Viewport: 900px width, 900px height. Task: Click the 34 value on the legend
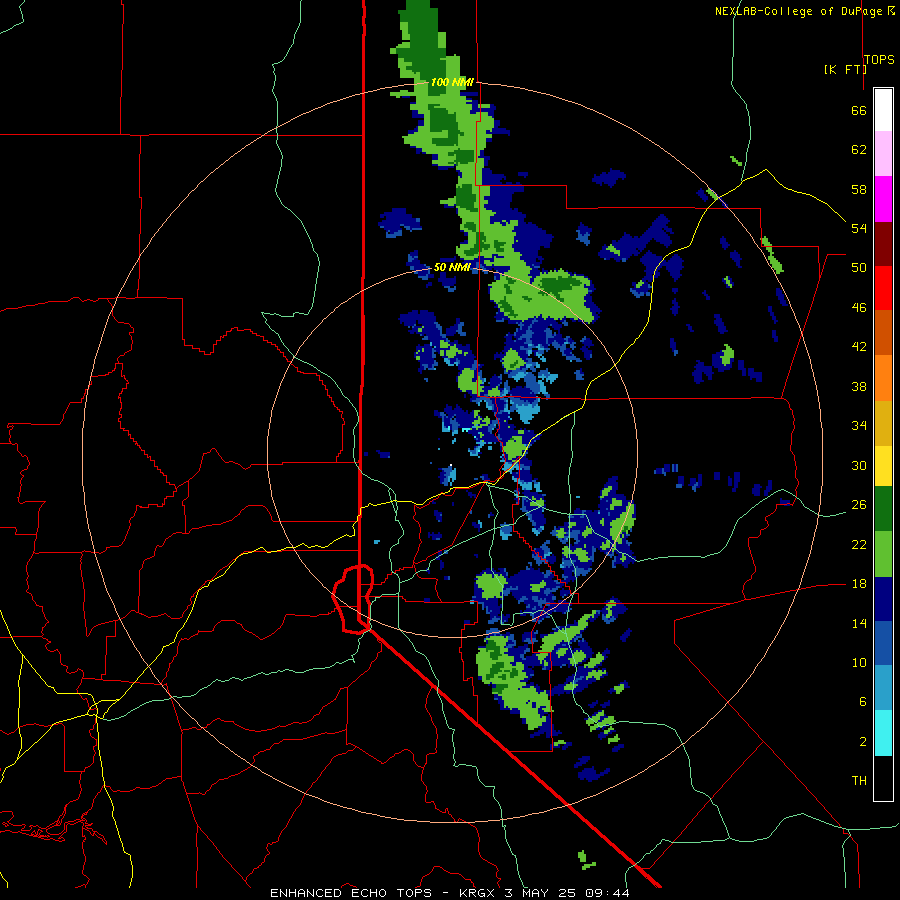pos(859,426)
